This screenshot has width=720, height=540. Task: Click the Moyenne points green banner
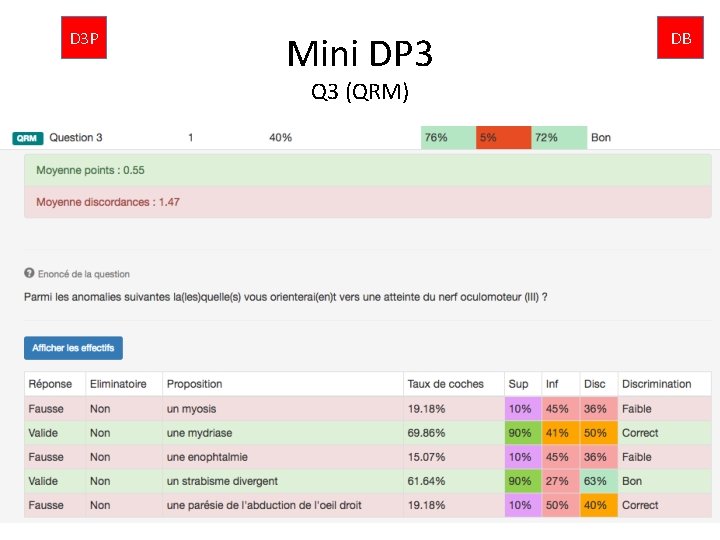point(368,170)
